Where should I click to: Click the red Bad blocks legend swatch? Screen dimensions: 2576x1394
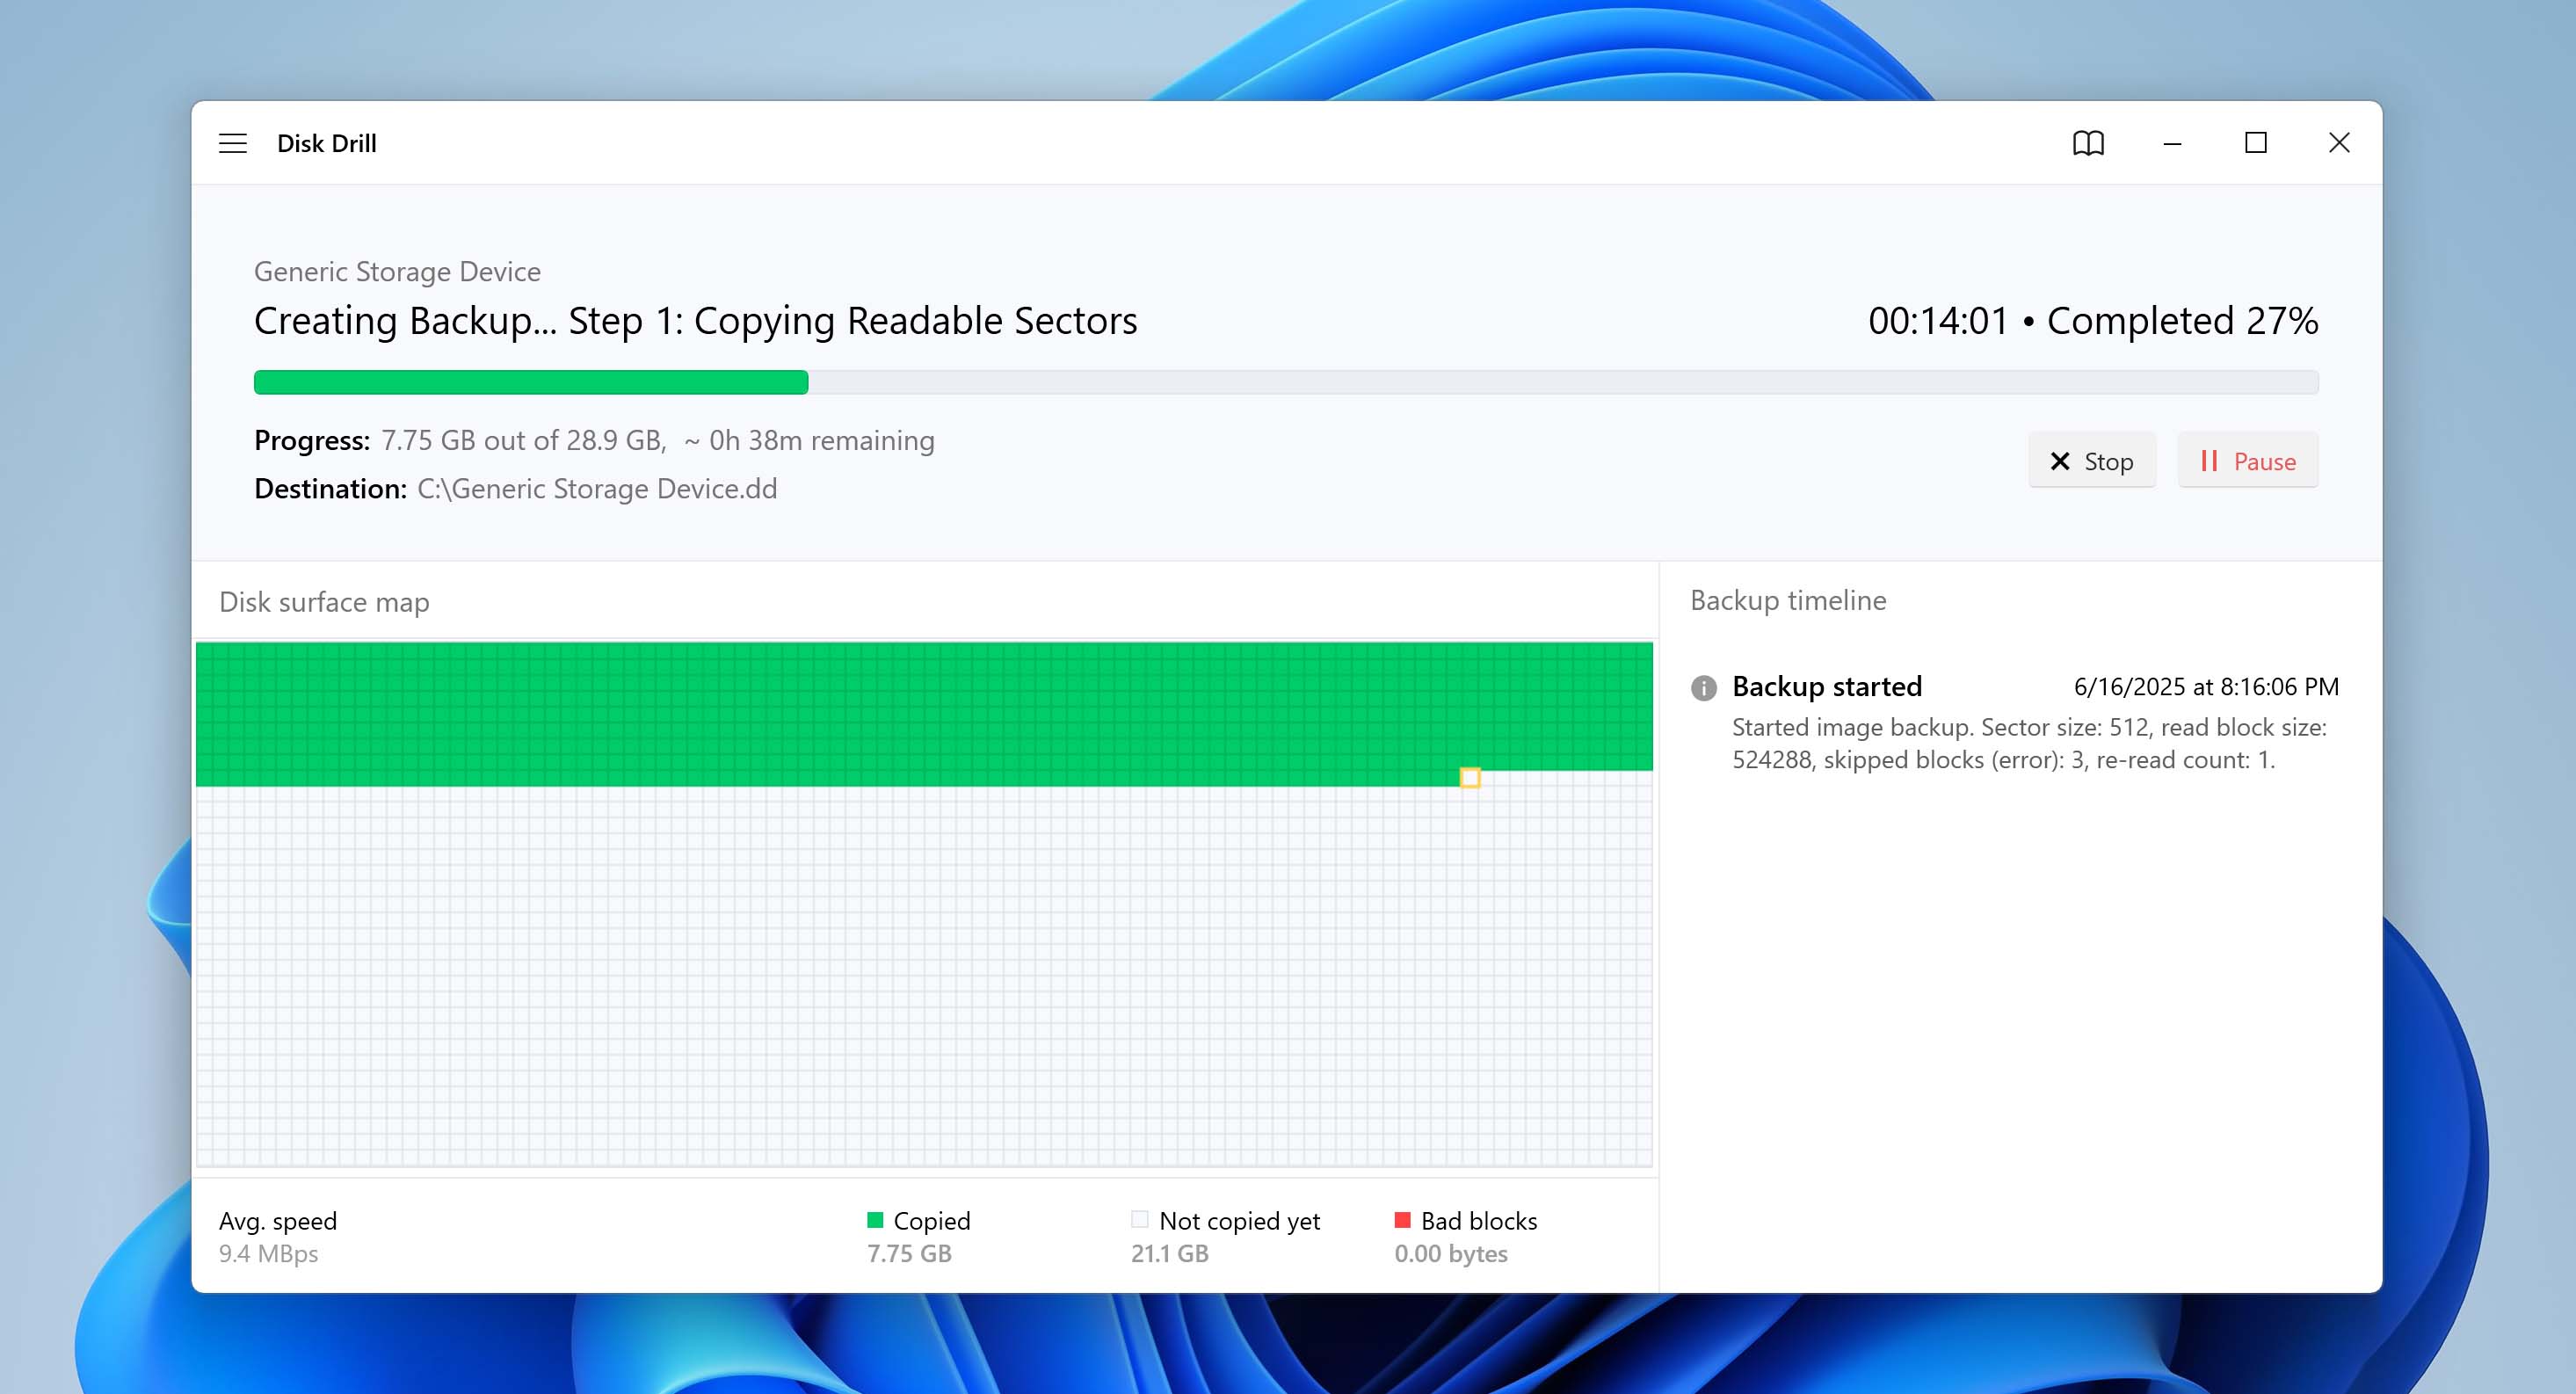pos(1402,1219)
